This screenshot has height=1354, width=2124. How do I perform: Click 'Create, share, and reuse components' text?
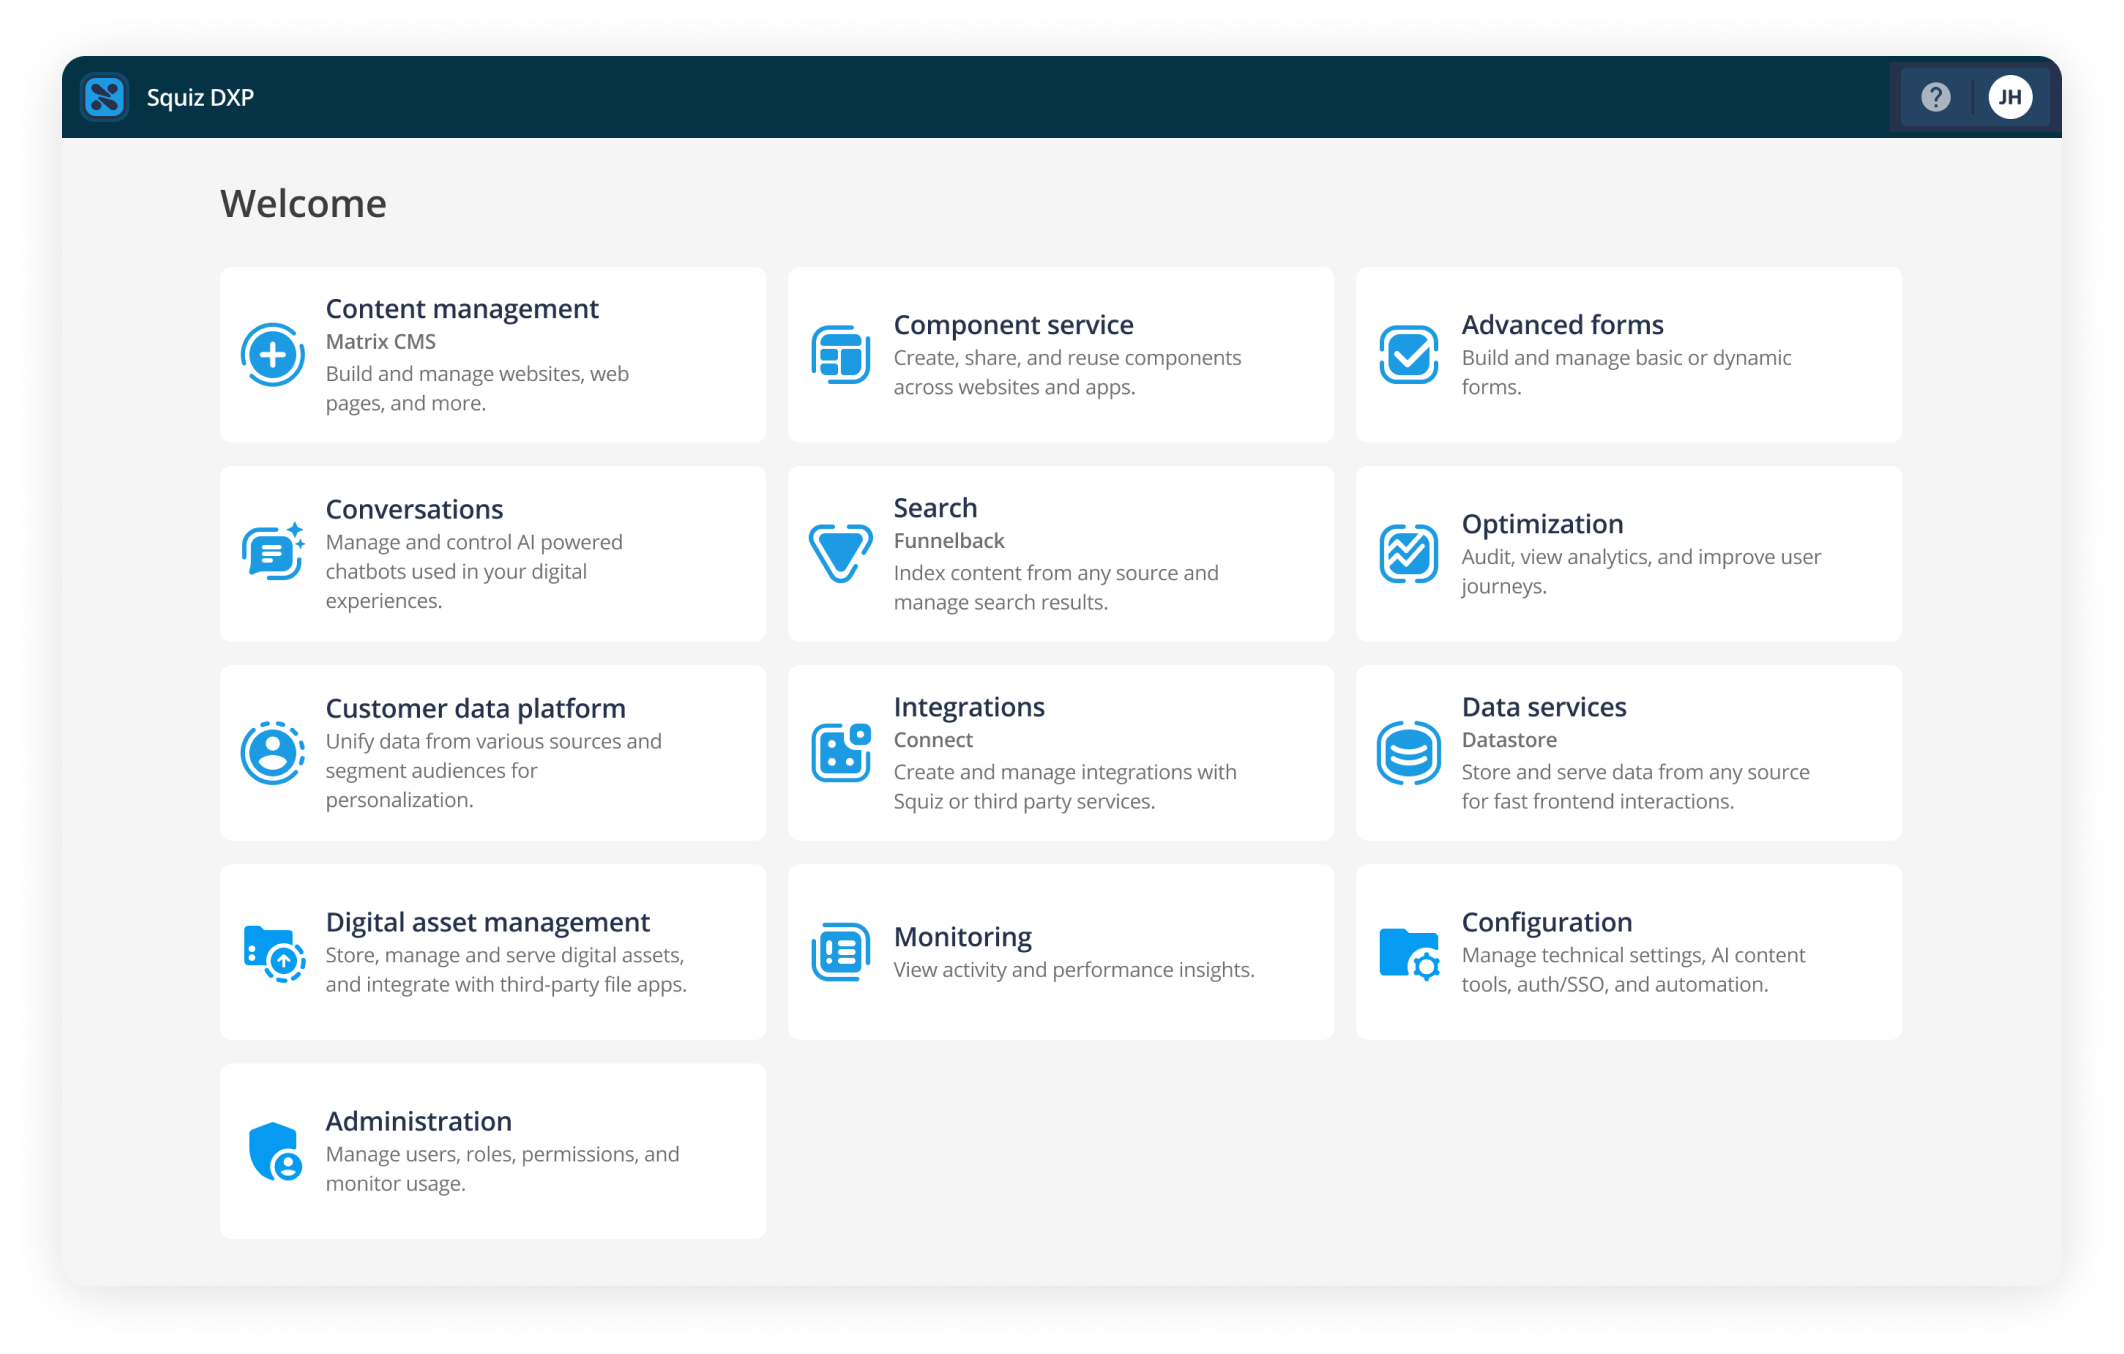pos(1067,372)
